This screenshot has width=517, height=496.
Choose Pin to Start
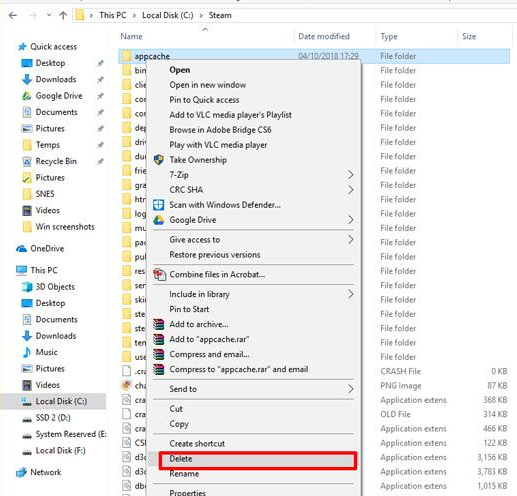[189, 309]
